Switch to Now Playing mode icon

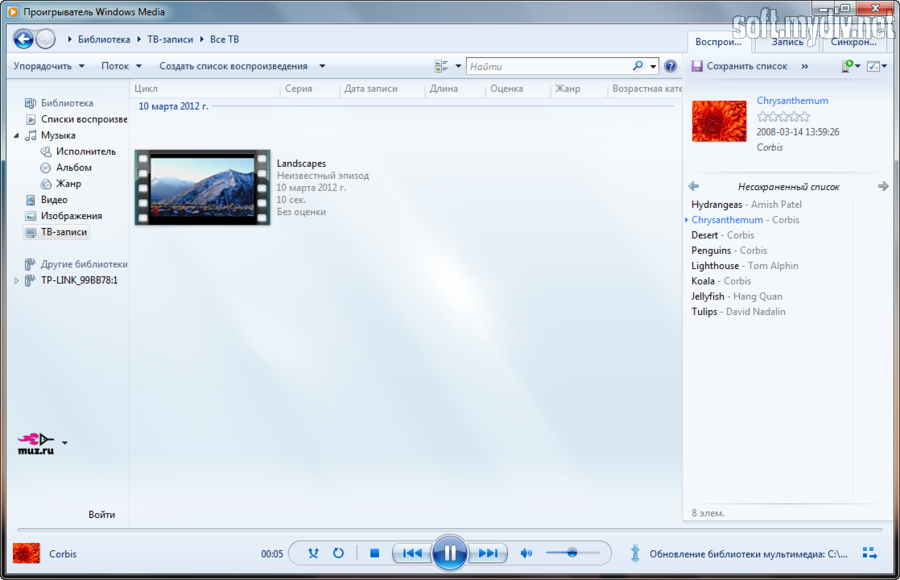tap(870, 553)
